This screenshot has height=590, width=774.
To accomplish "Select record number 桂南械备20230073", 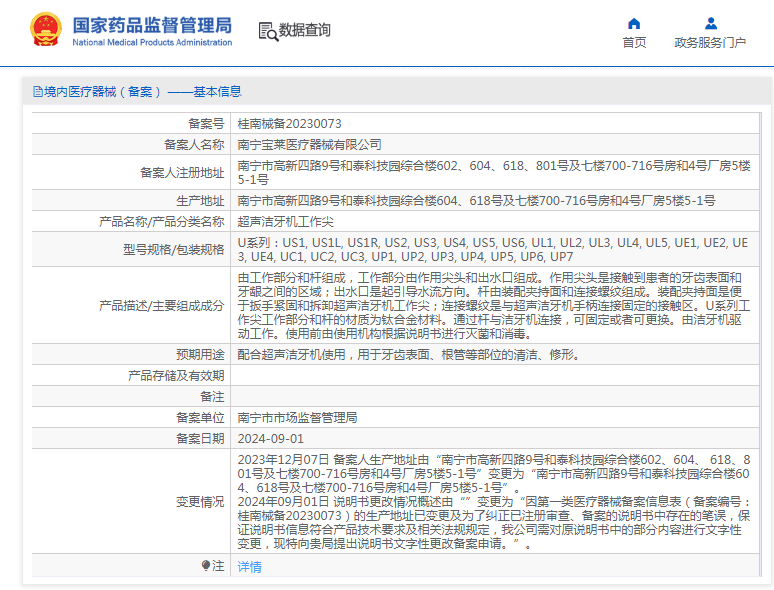I will pos(289,123).
